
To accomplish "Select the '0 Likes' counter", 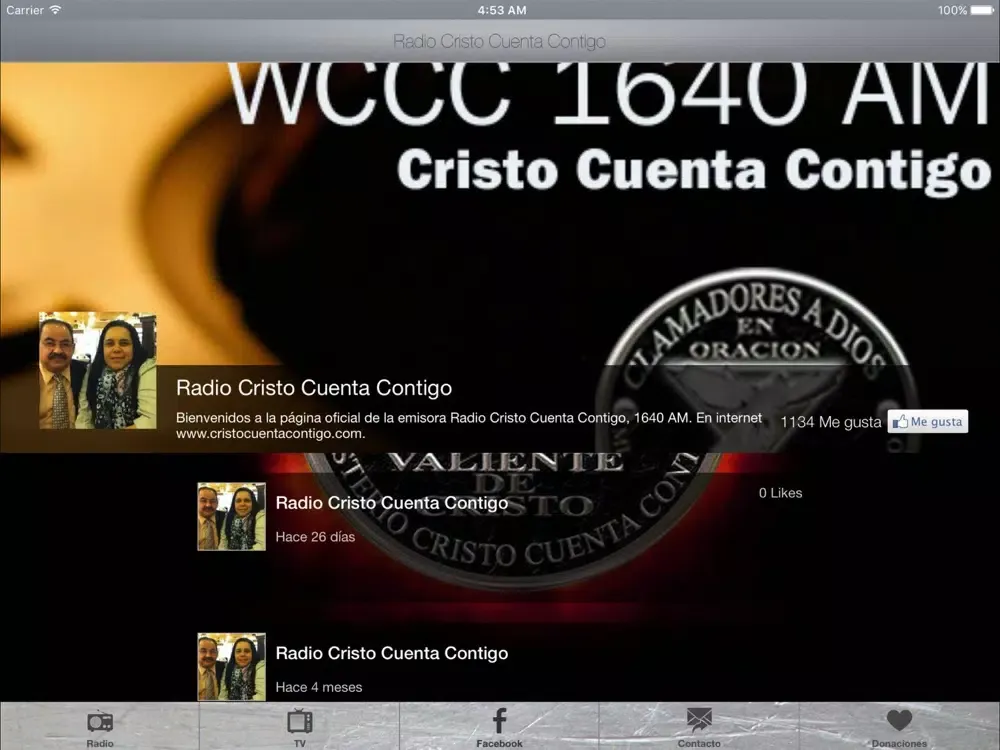I will (x=781, y=493).
